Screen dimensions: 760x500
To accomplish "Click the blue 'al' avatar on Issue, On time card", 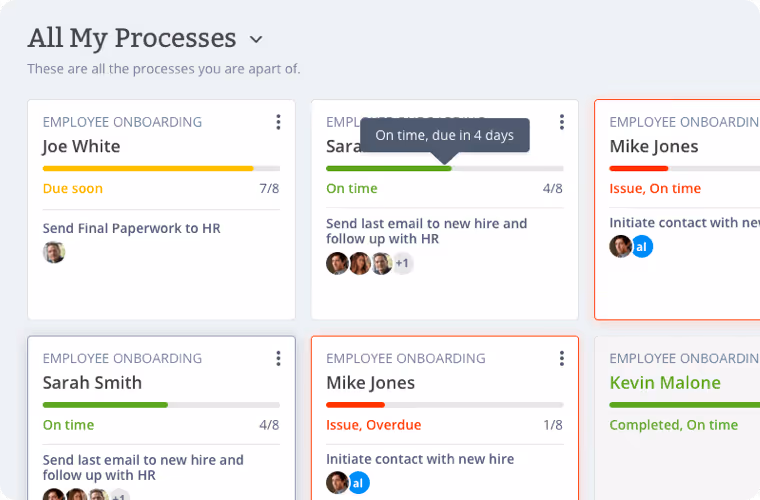I will (x=641, y=247).
